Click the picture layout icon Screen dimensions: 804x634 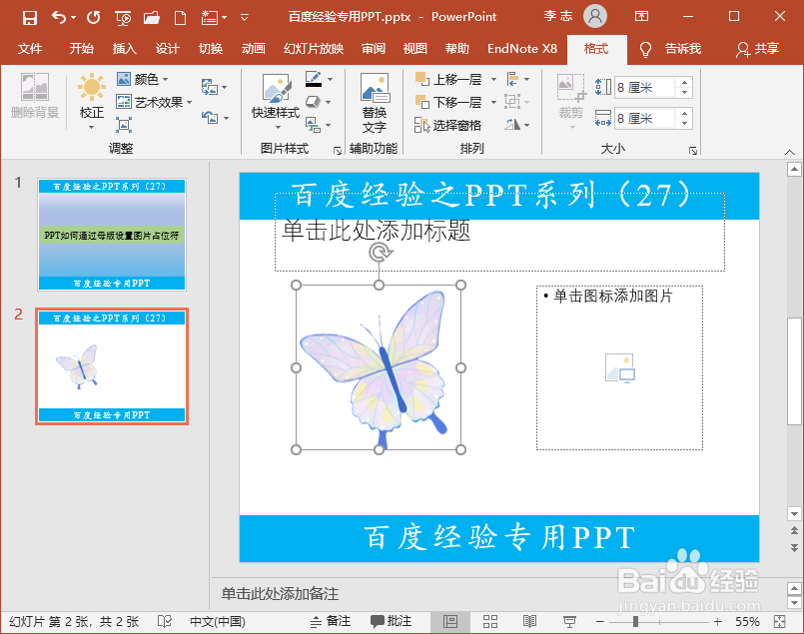[x=313, y=124]
